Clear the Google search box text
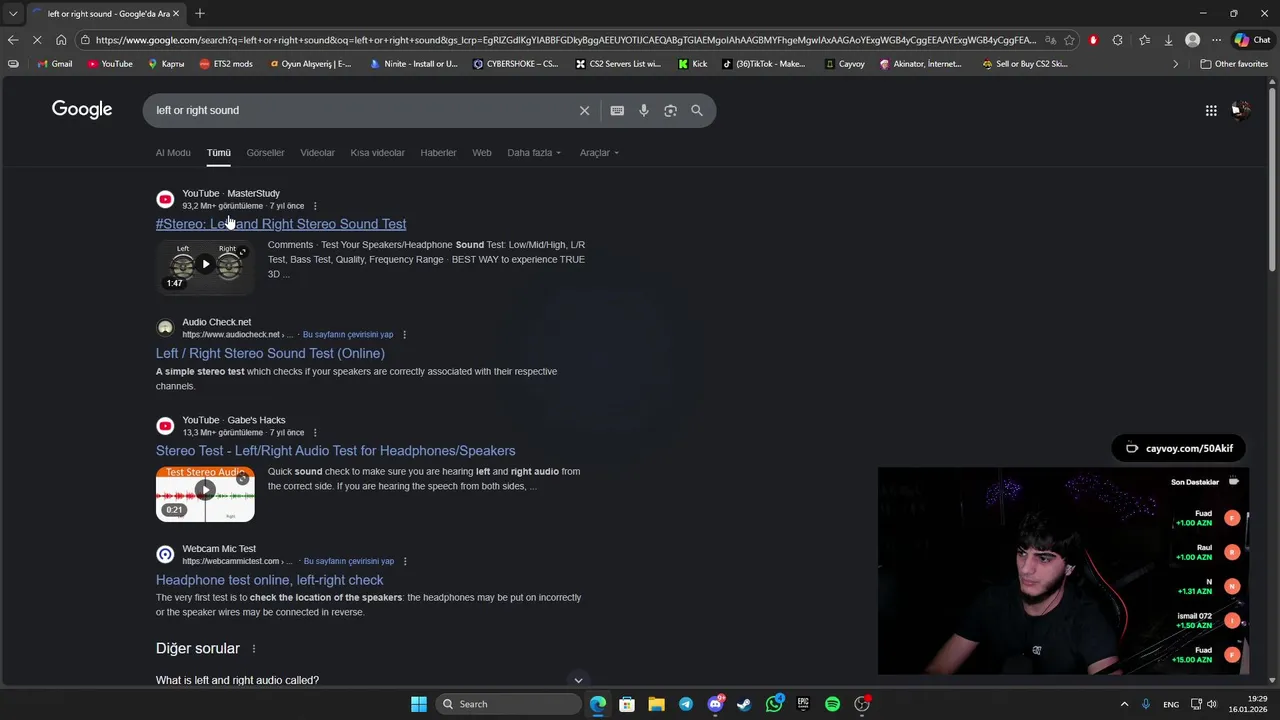Image resolution: width=1280 pixels, height=720 pixels. (x=584, y=110)
